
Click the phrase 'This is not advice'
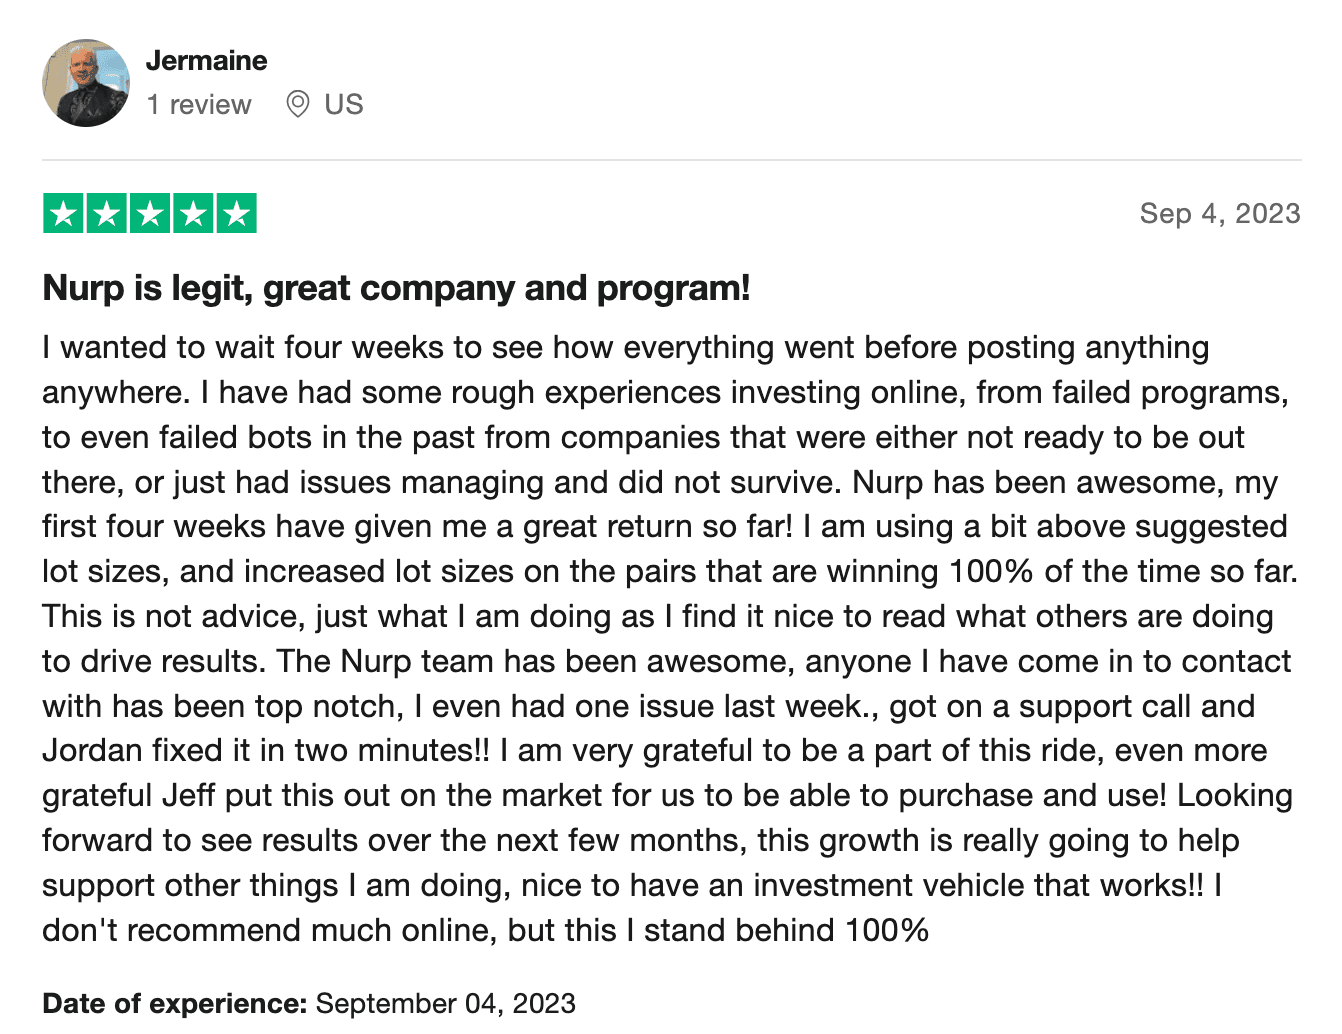click(171, 617)
